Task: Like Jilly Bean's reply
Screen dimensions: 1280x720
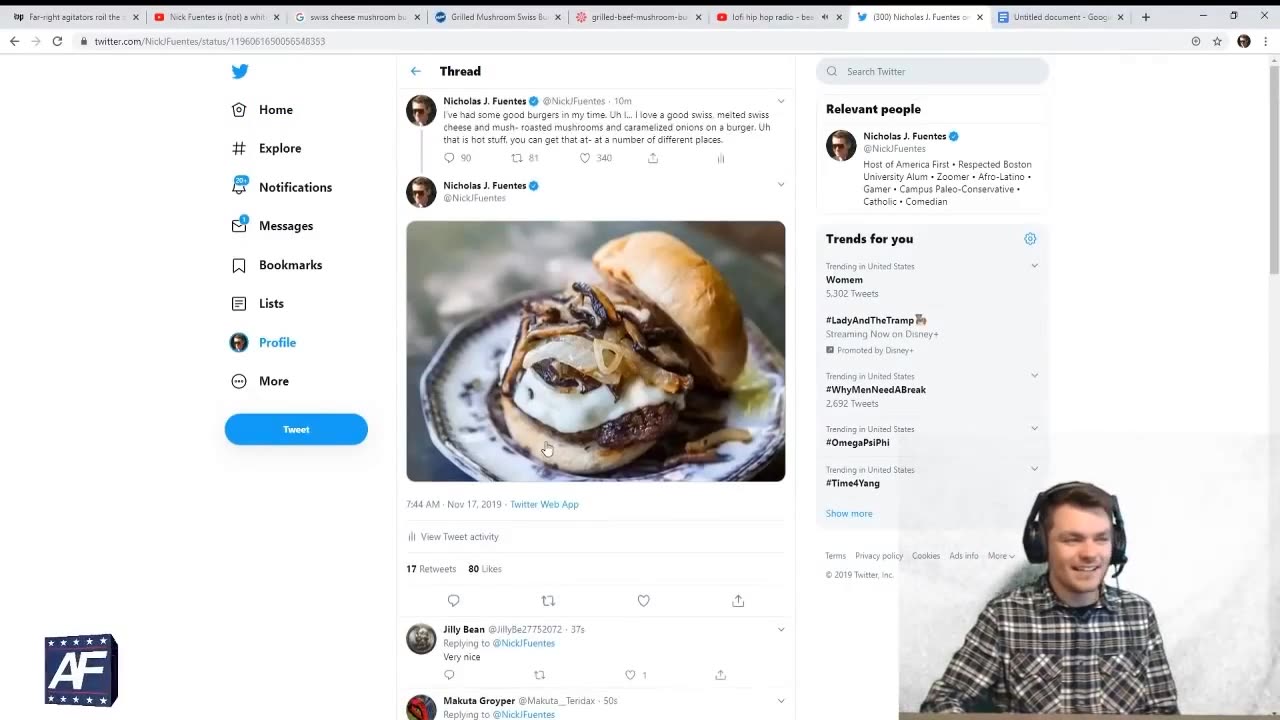Action: point(630,675)
